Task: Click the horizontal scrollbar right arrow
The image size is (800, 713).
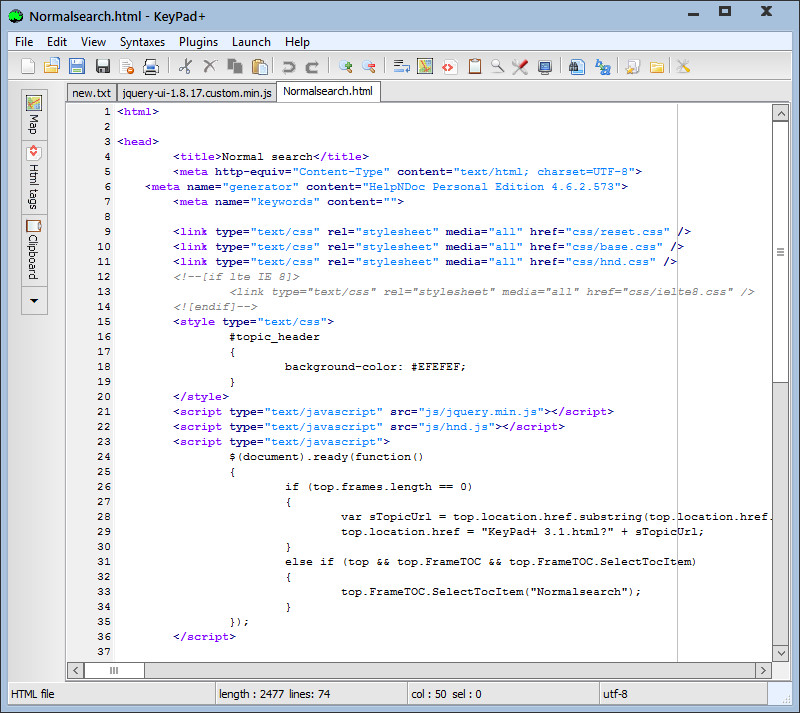Action: (x=763, y=670)
